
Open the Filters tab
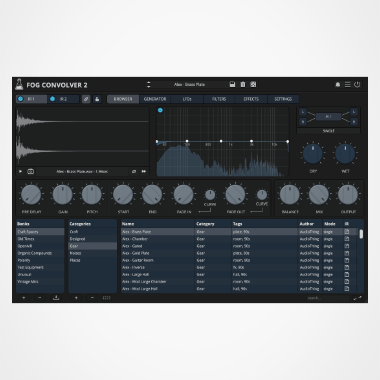coord(219,99)
